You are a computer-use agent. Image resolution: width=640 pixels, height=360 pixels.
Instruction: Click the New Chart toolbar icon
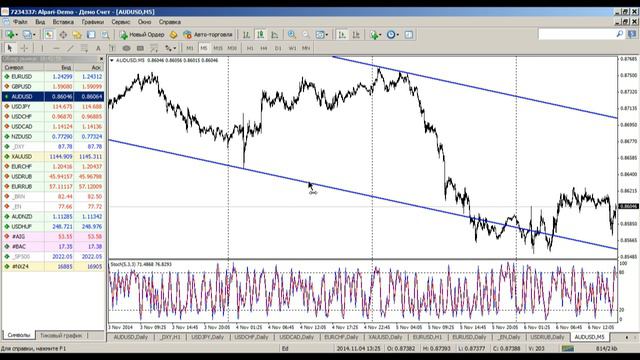10,35
